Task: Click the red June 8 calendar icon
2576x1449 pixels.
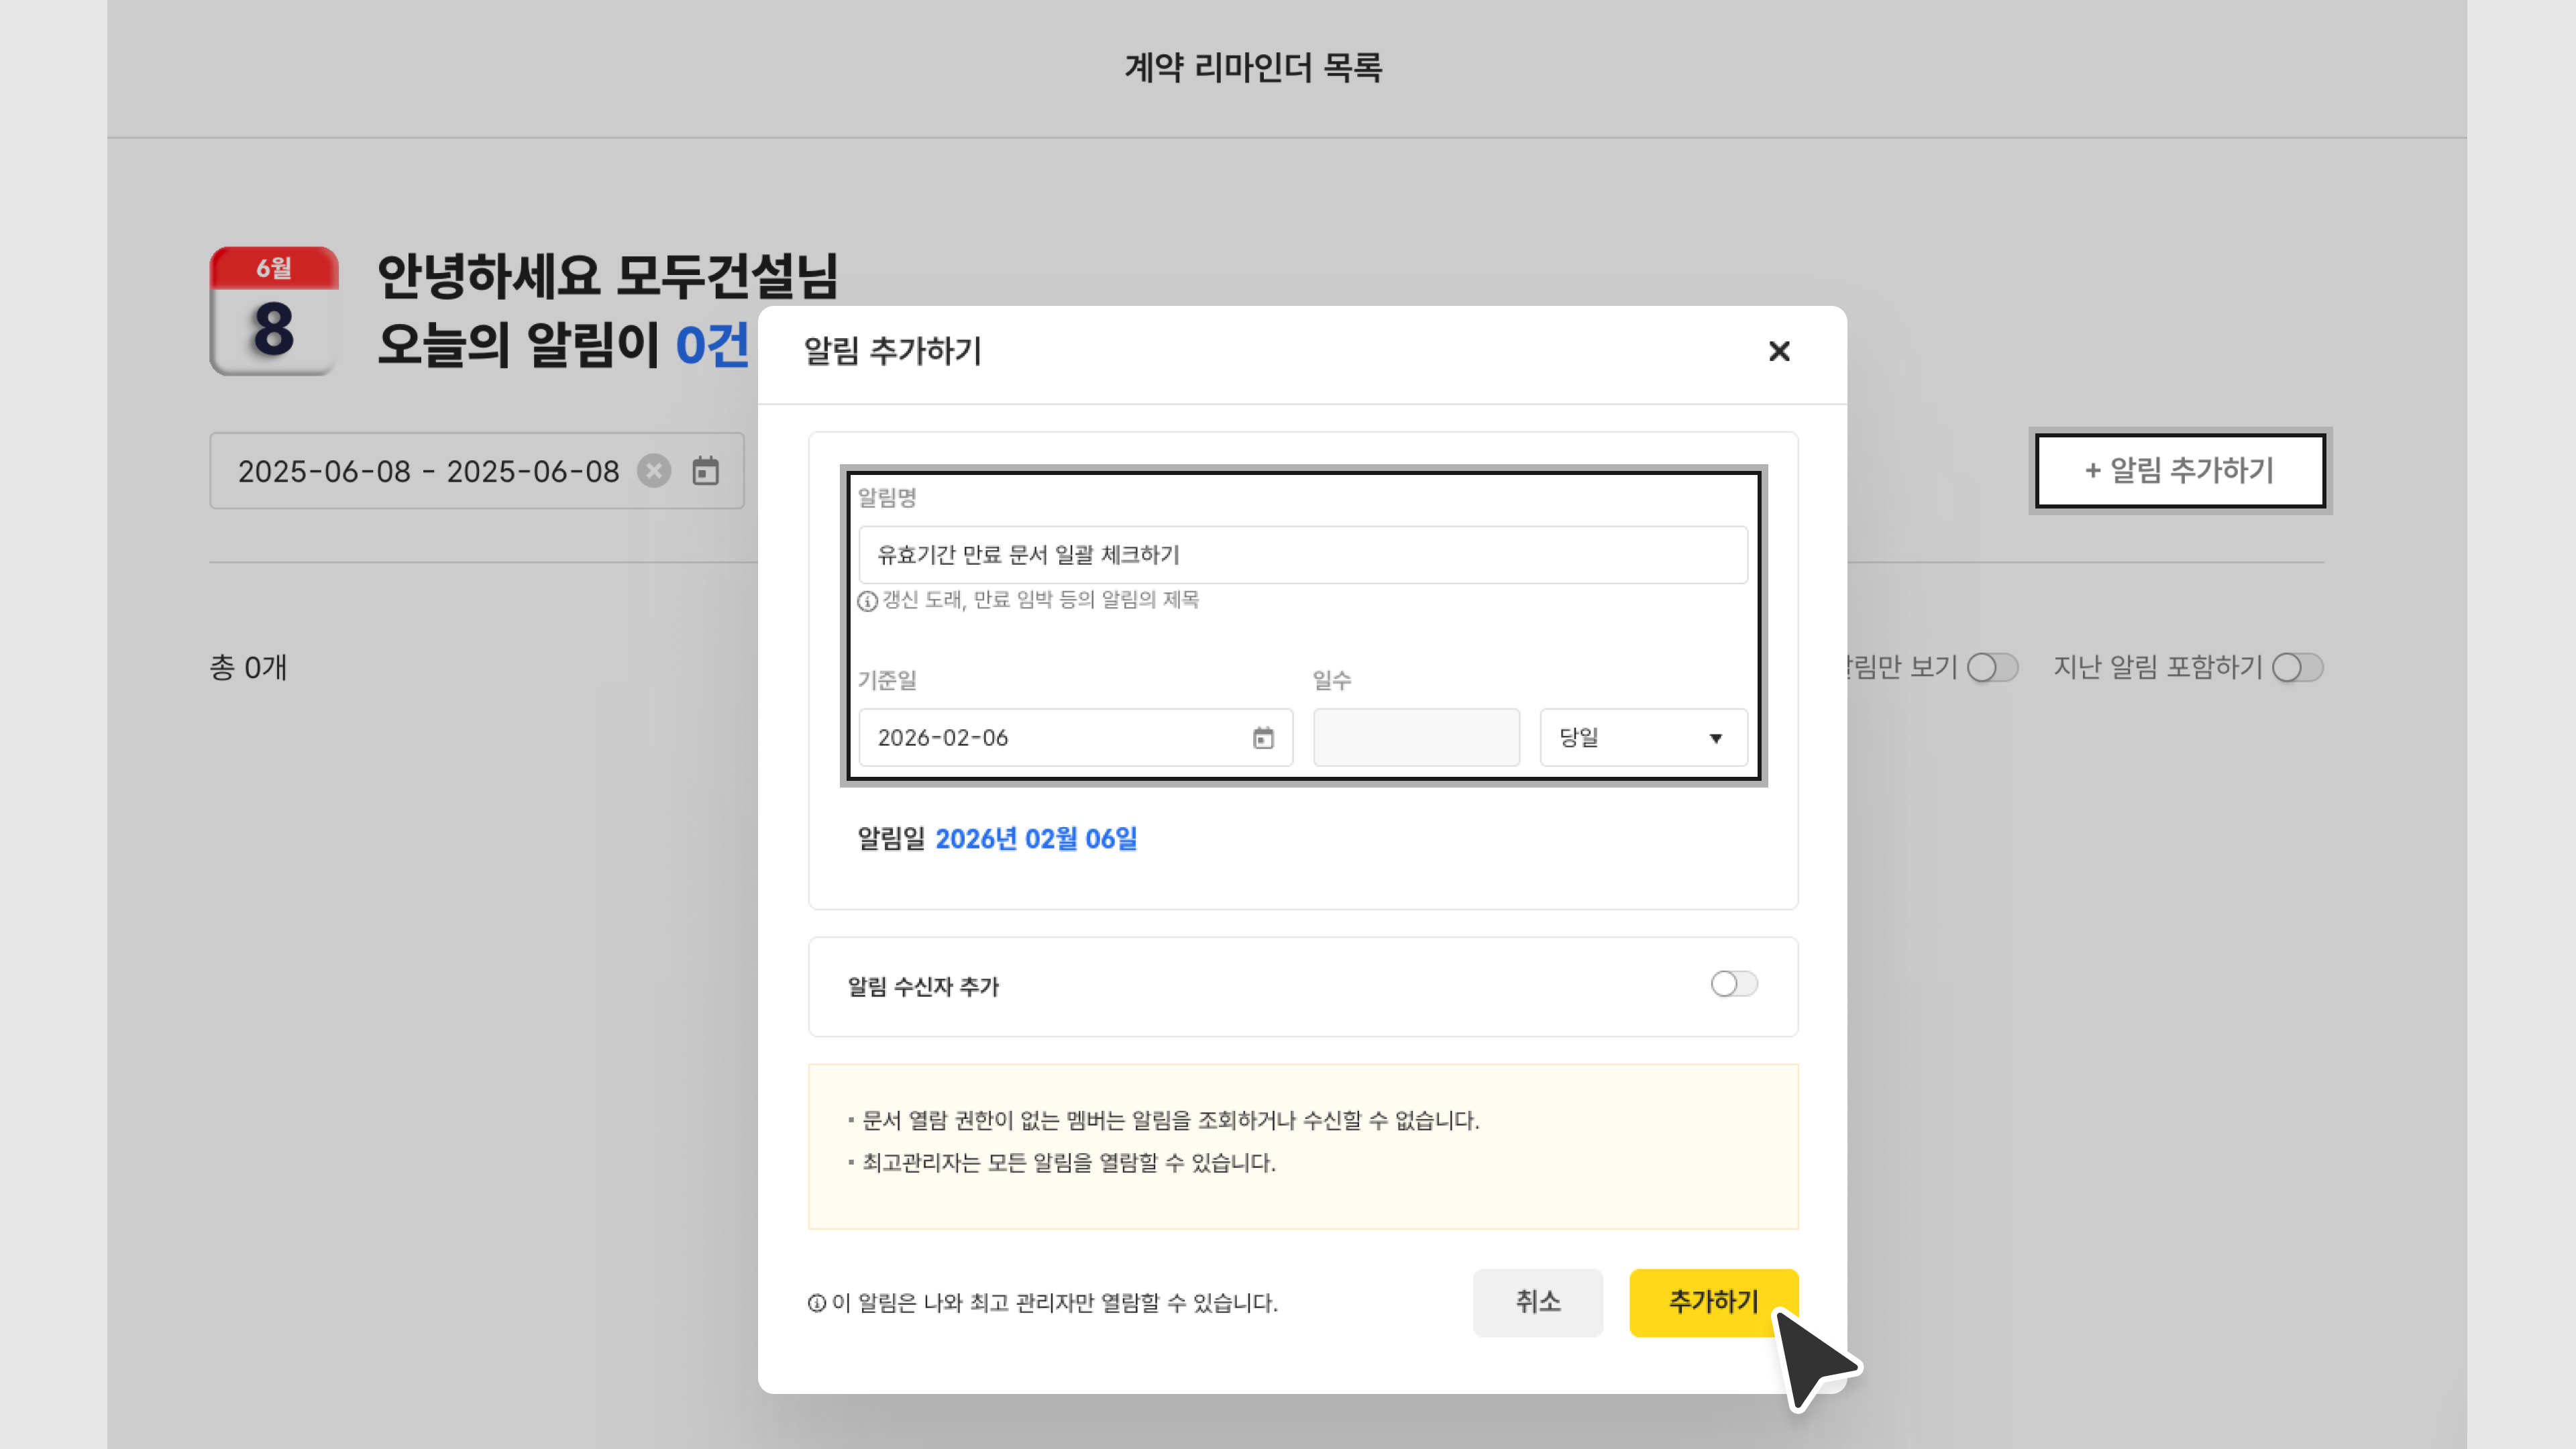Action: pyautogui.click(x=273, y=311)
